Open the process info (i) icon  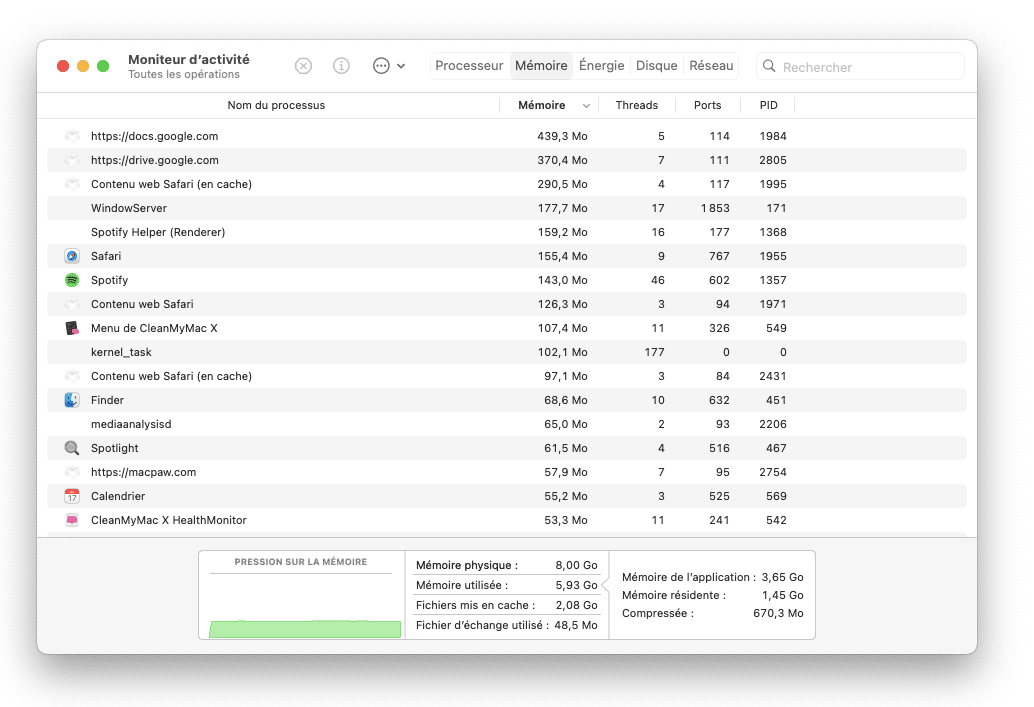point(341,66)
